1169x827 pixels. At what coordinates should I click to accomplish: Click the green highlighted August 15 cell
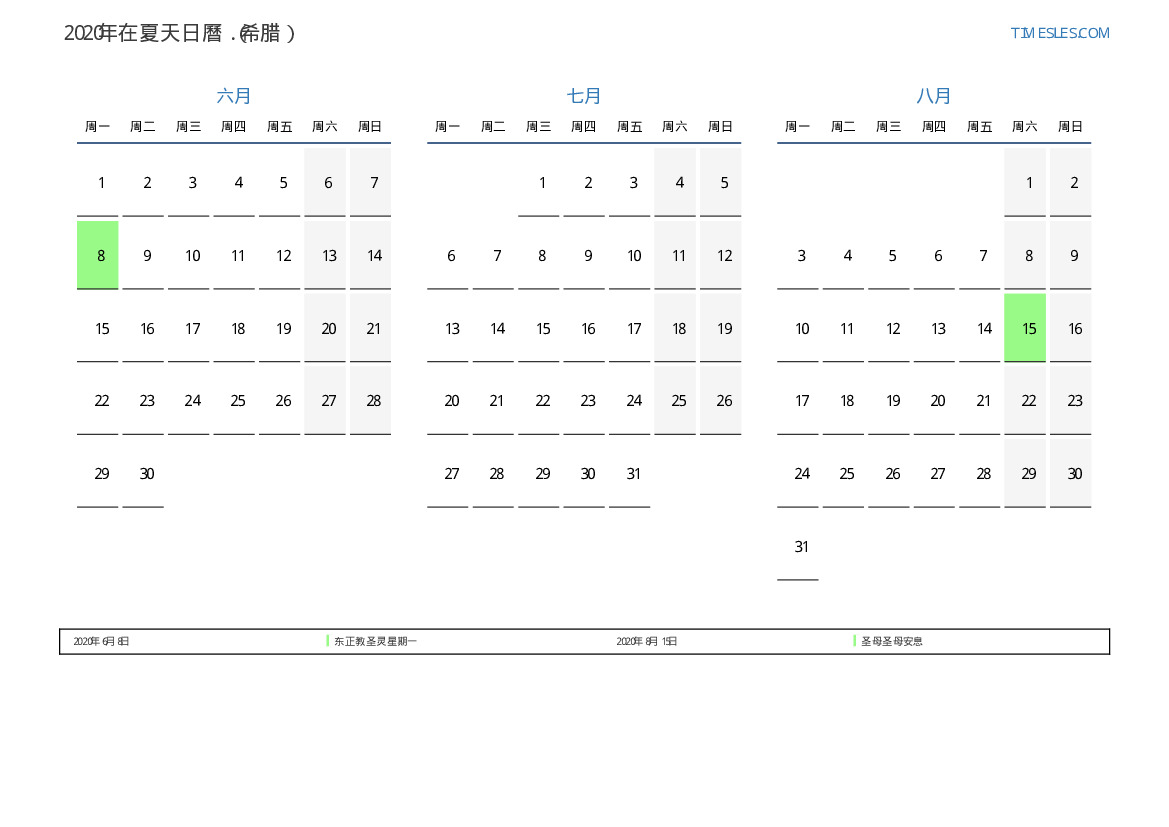point(1025,328)
